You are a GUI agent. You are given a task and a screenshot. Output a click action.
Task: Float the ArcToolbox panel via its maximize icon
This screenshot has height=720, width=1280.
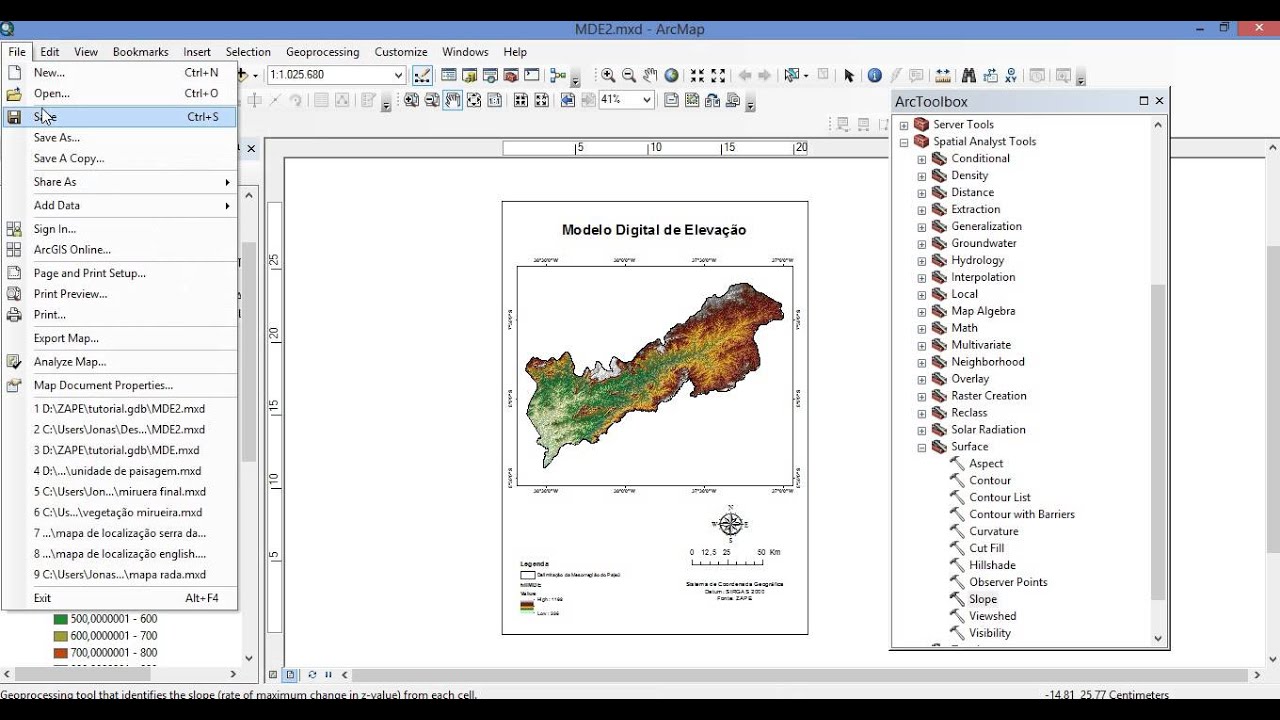pos(1144,101)
